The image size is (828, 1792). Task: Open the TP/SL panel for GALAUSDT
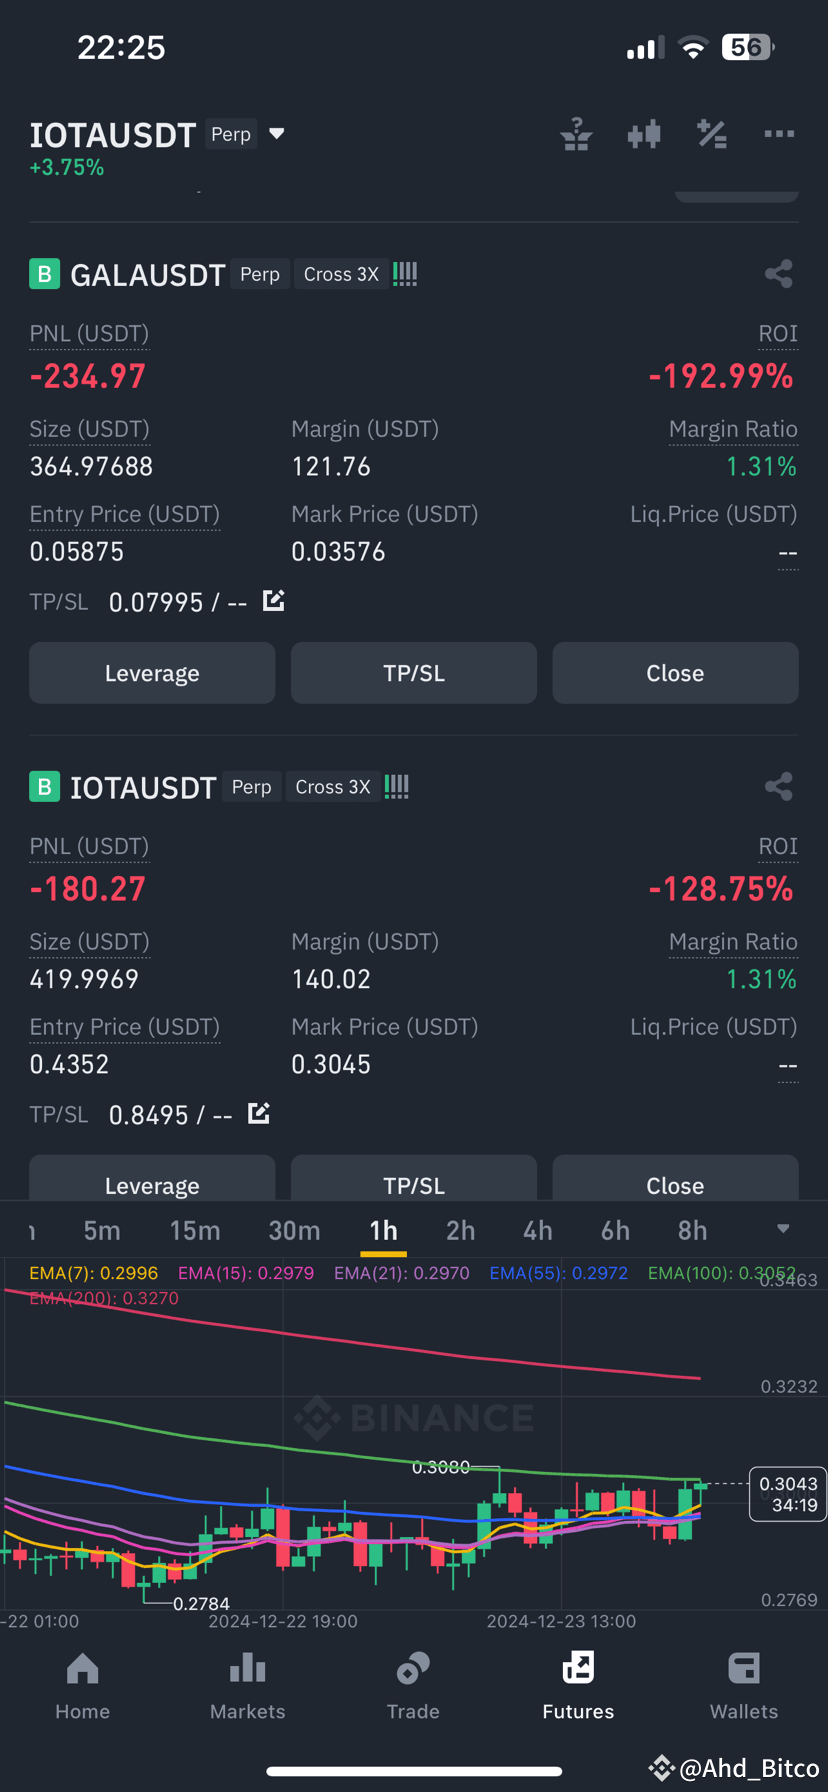413,672
